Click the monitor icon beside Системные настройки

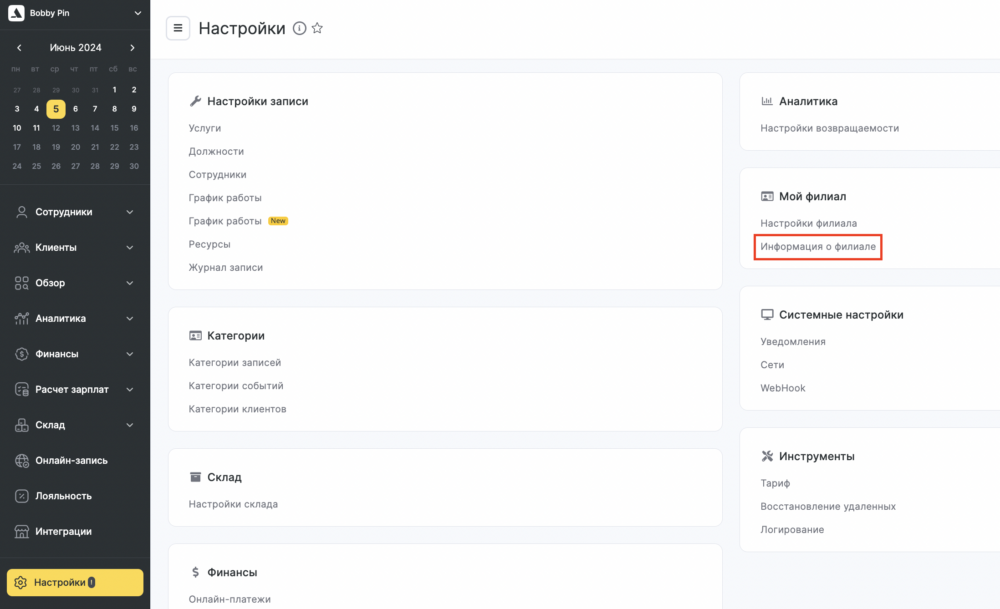tap(767, 314)
